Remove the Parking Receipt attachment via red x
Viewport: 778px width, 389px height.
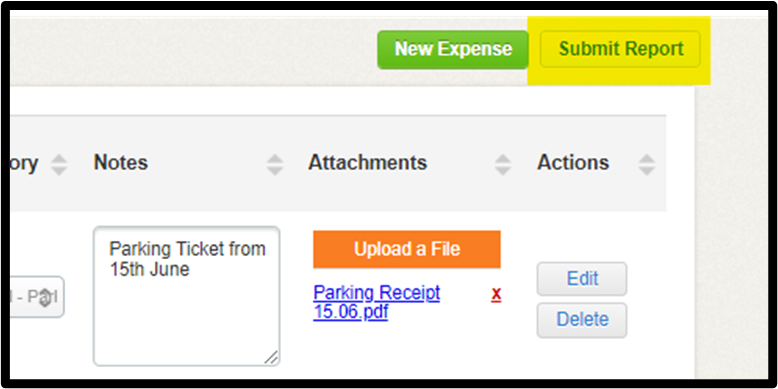[496, 294]
